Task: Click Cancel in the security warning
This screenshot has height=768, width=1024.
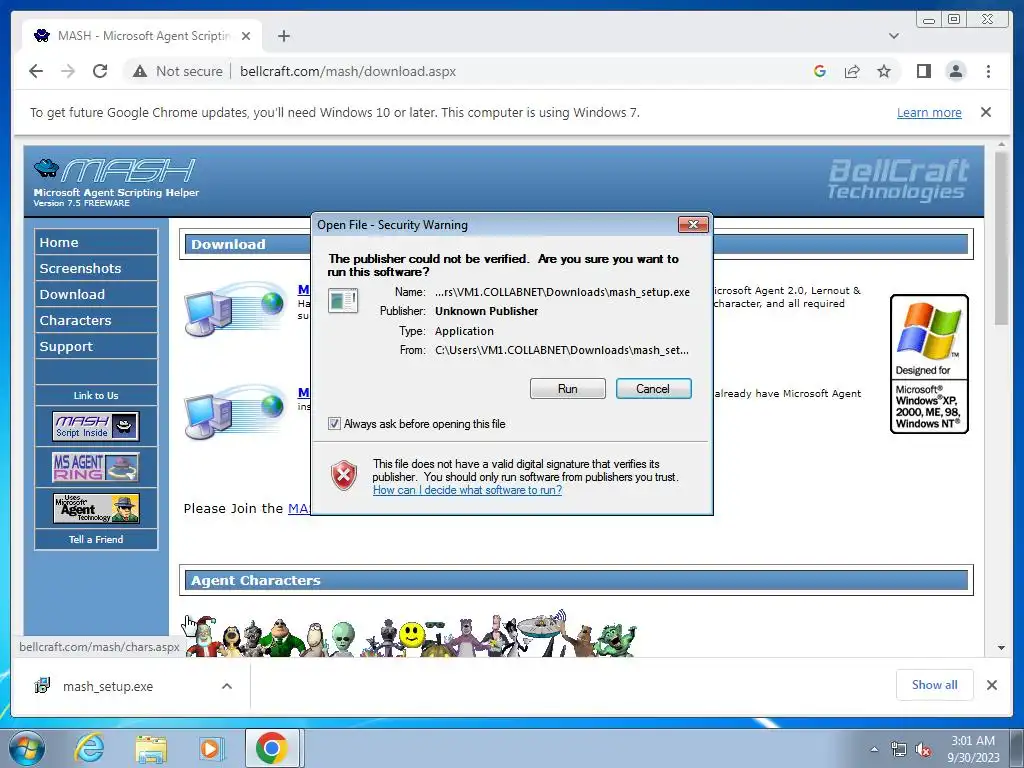Action: pyautogui.click(x=653, y=389)
